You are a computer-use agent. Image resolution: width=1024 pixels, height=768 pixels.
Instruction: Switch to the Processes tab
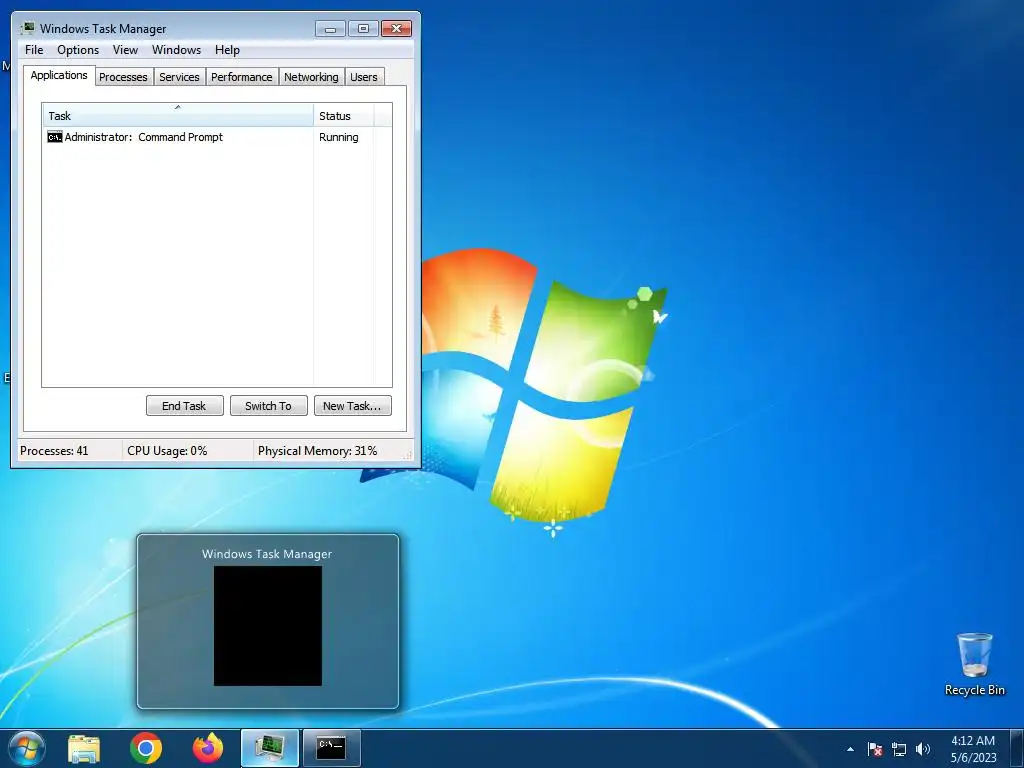(x=123, y=77)
